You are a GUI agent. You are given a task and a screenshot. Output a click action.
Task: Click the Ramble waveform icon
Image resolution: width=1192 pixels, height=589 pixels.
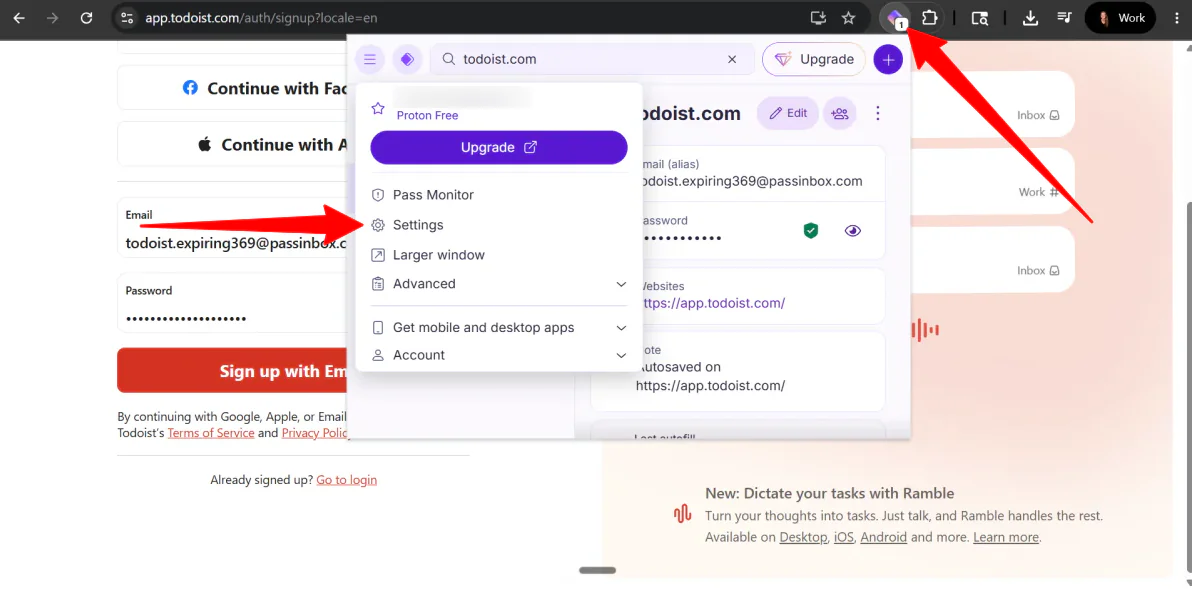point(683,515)
